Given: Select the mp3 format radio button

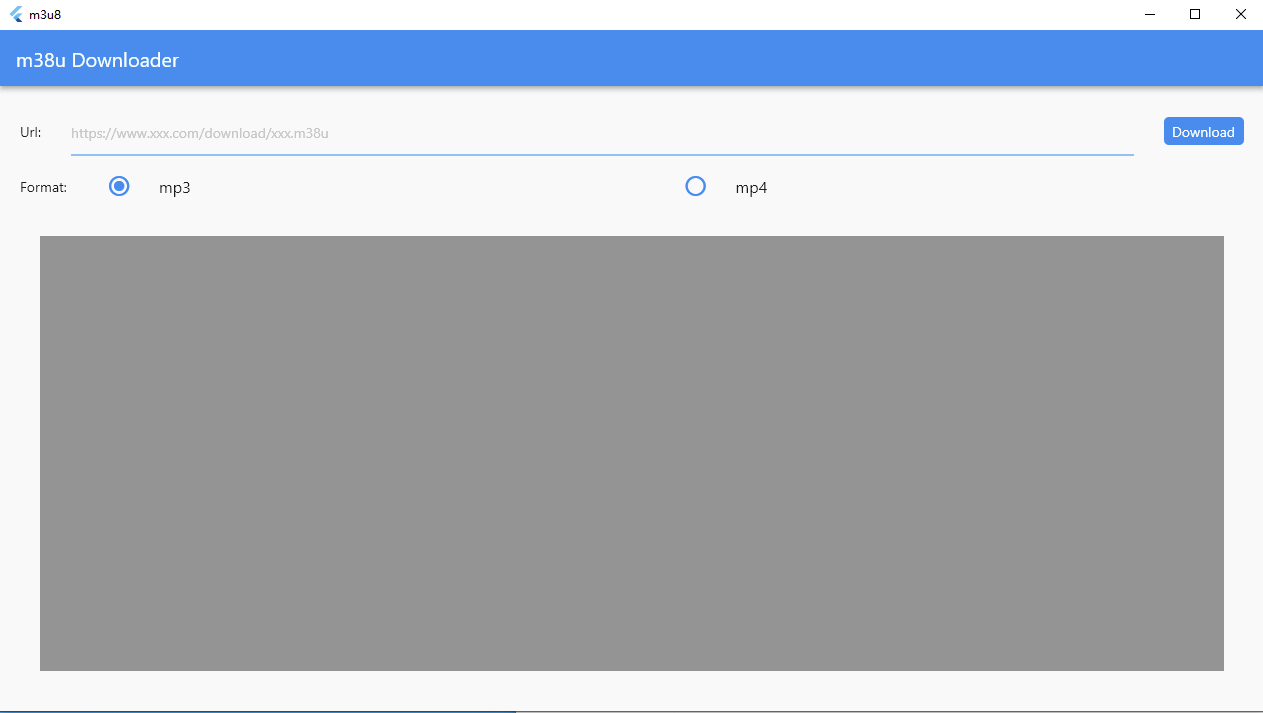Looking at the screenshot, I should click(119, 186).
